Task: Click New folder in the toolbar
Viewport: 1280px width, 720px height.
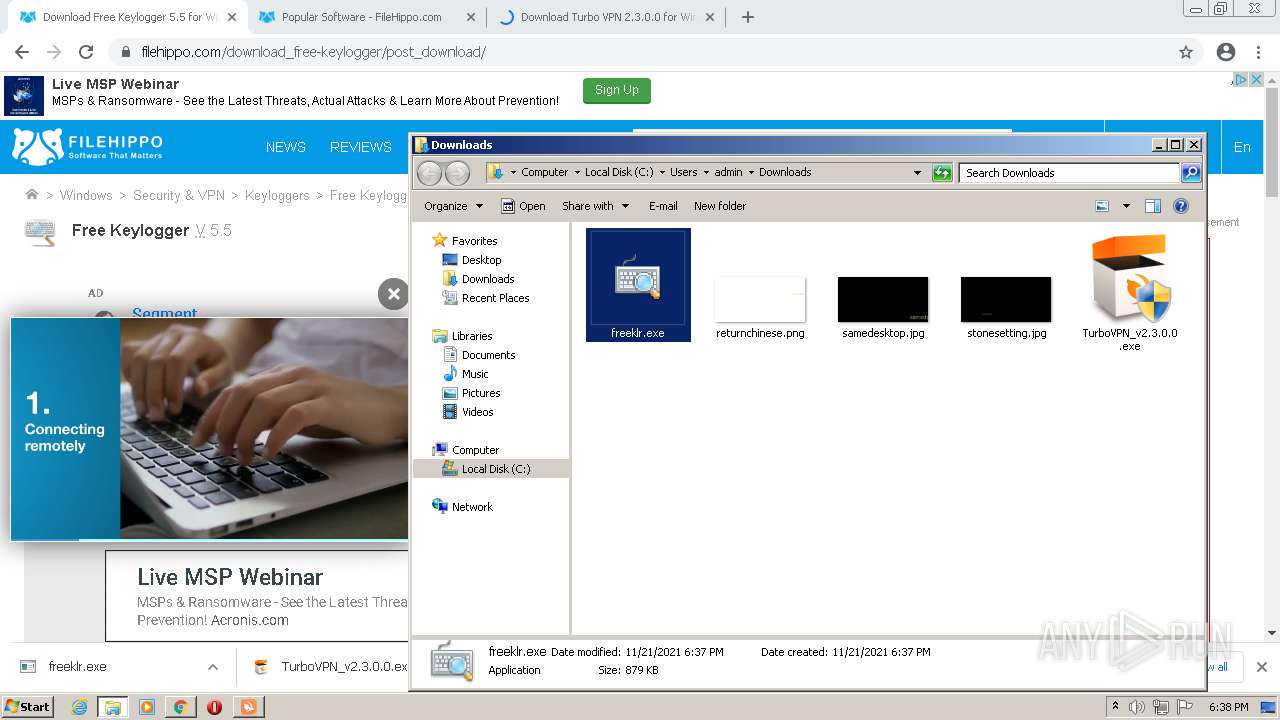Action: point(720,206)
